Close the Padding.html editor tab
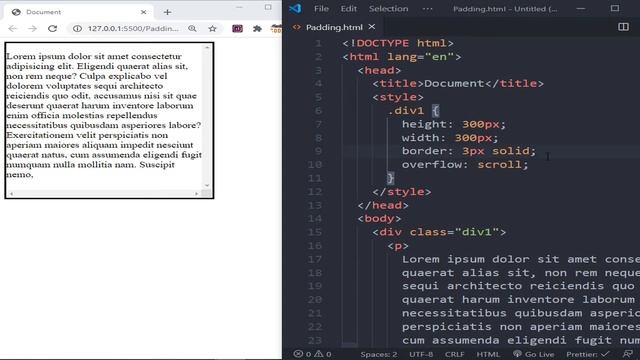This screenshot has height=360, width=640. (x=371, y=27)
